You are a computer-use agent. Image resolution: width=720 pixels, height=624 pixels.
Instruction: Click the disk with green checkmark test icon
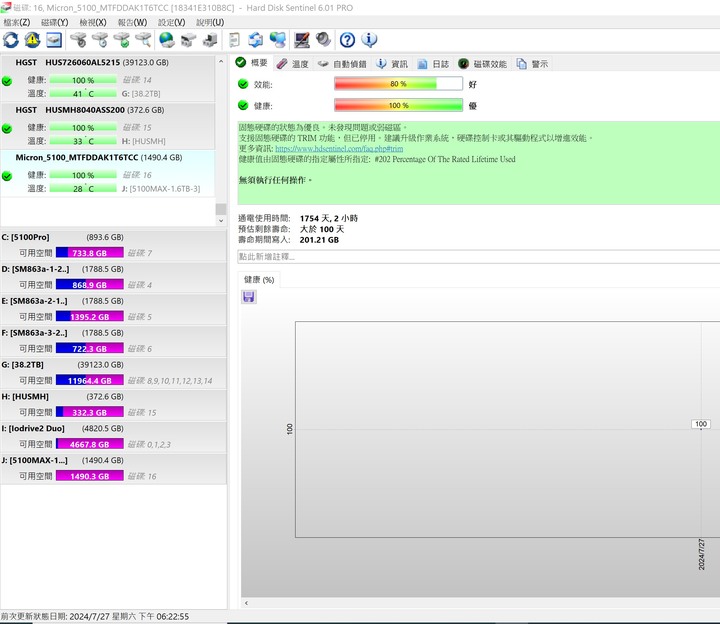[x=122, y=40]
